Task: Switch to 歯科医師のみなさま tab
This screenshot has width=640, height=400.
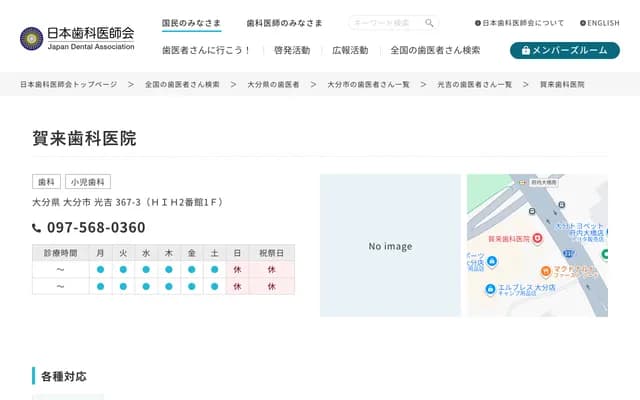Action: point(284,22)
